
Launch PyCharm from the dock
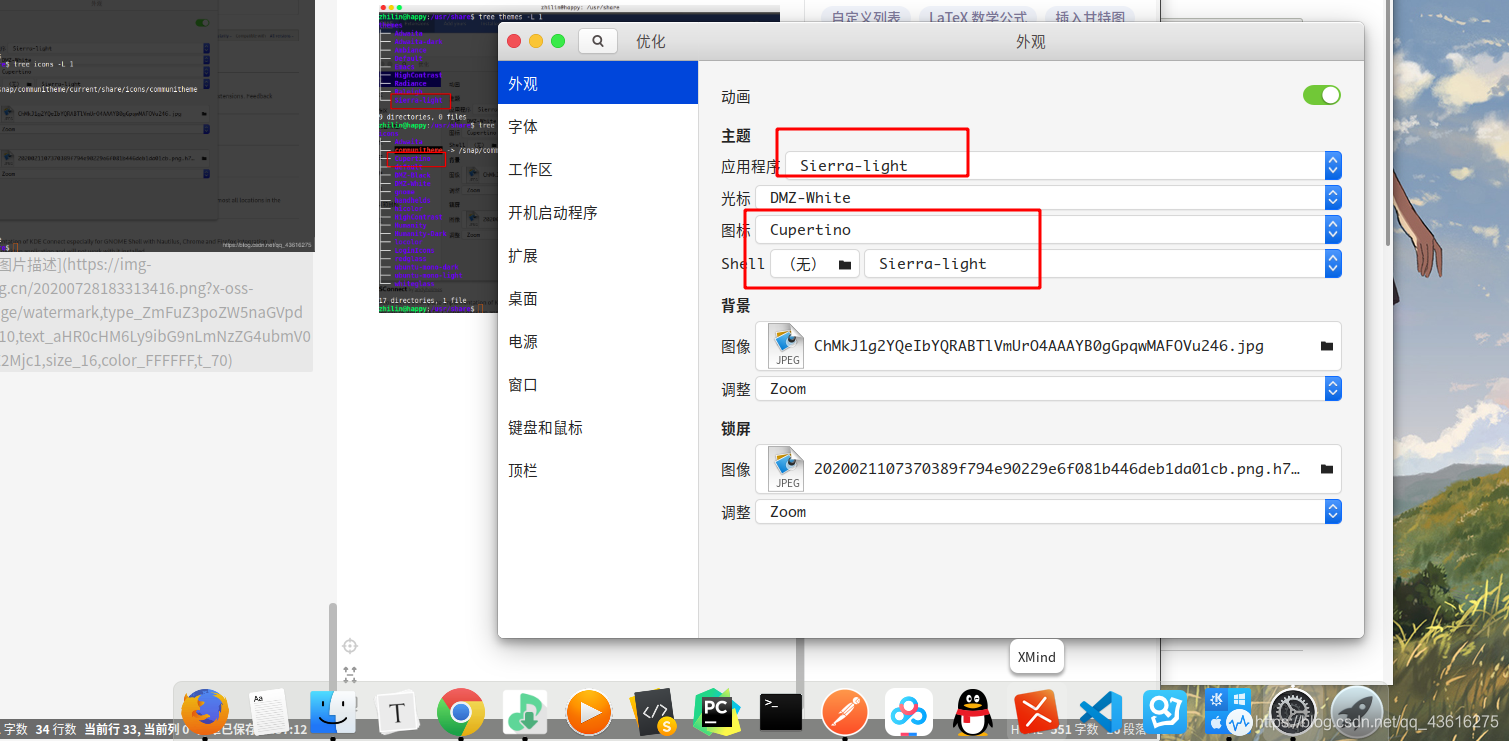click(x=717, y=712)
